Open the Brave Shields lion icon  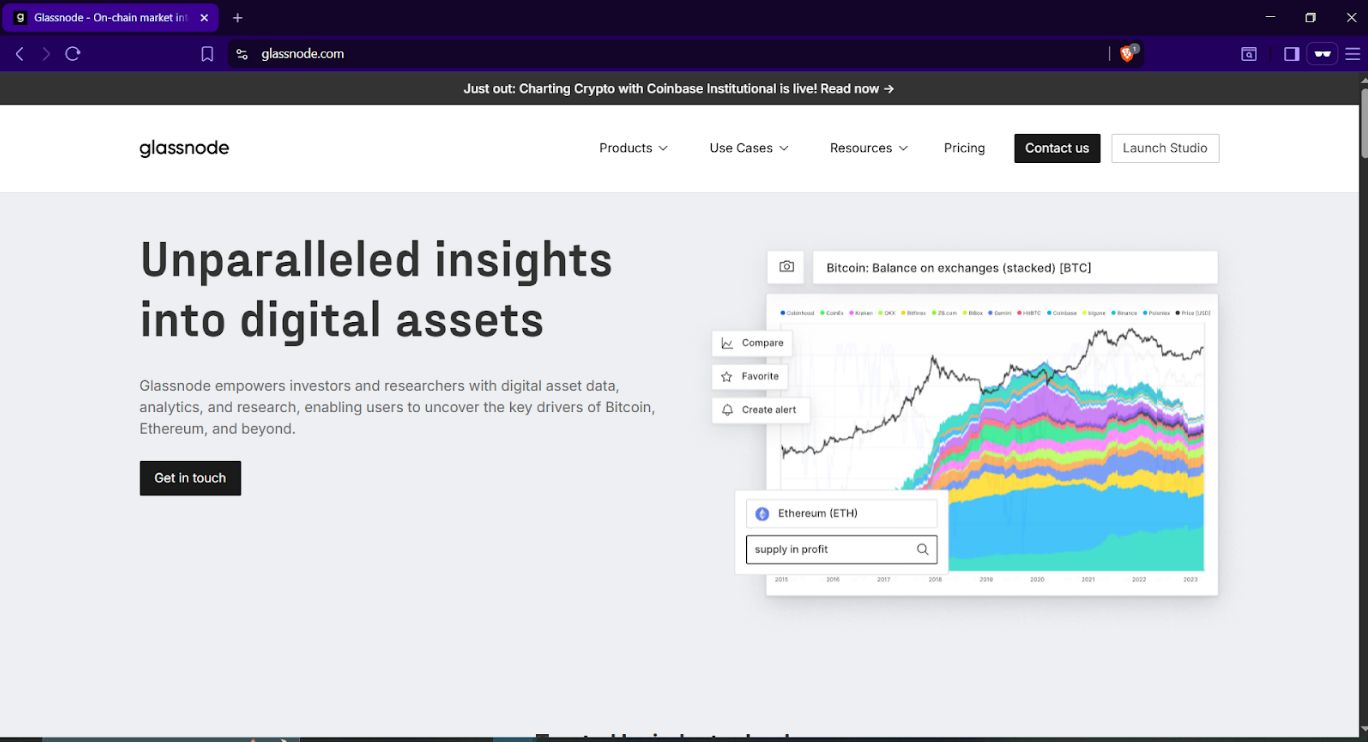click(x=1128, y=54)
